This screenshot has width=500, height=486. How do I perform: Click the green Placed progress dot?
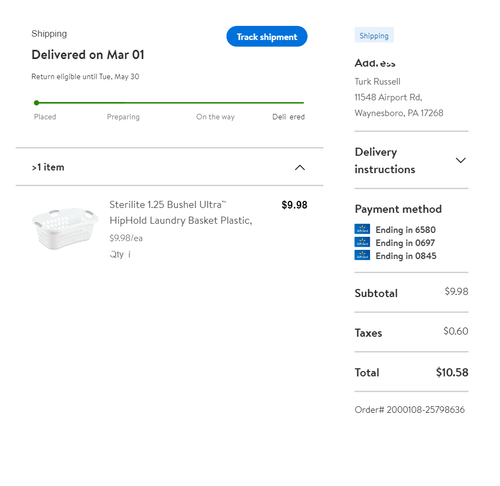coord(36,103)
